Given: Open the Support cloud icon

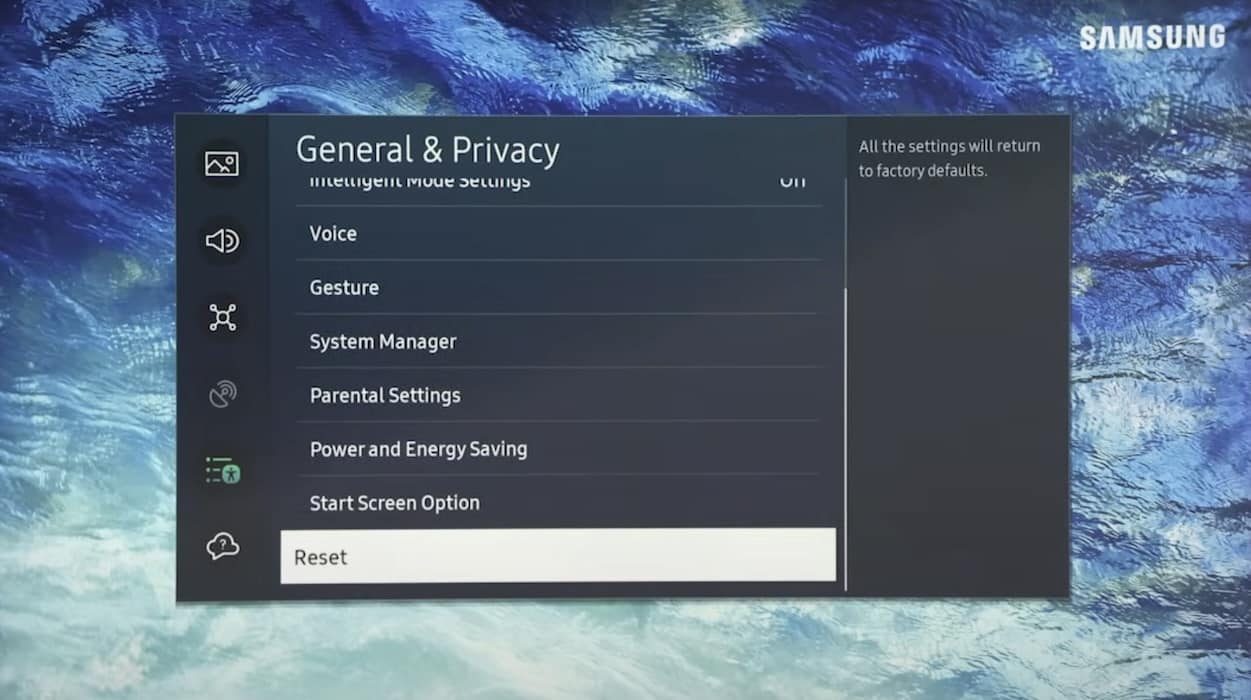Looking at the screenshot, I should (x=222, y=546).
